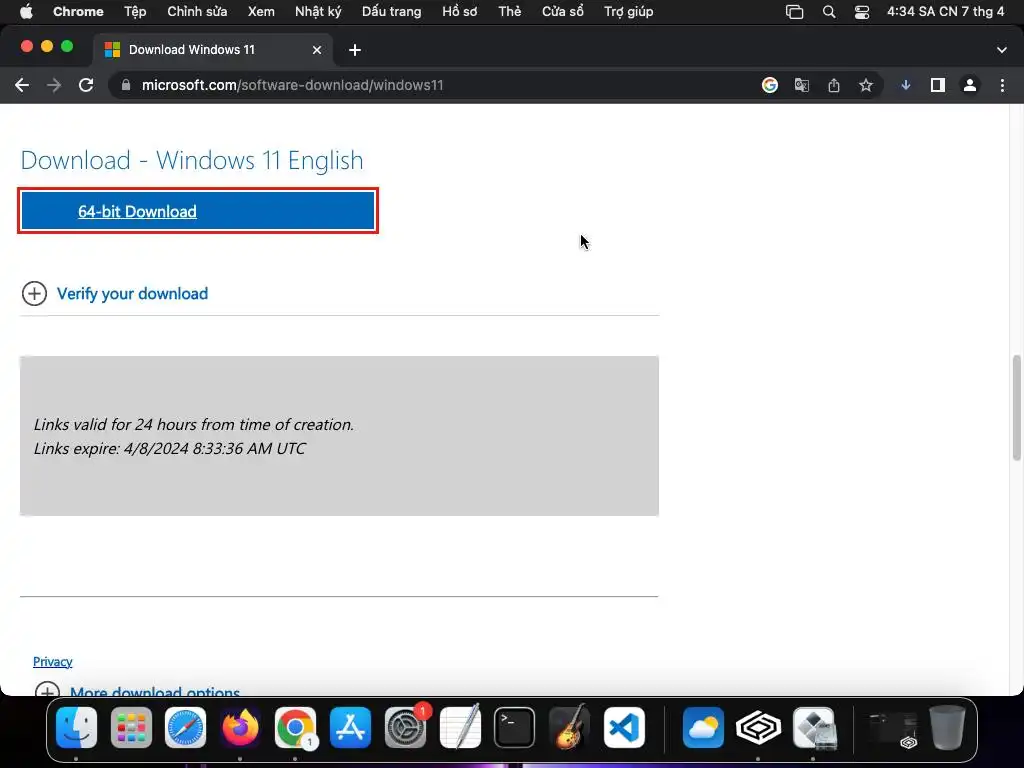Open the Cửa sổ menu
1024x768 pixels.
pos(563,11)
